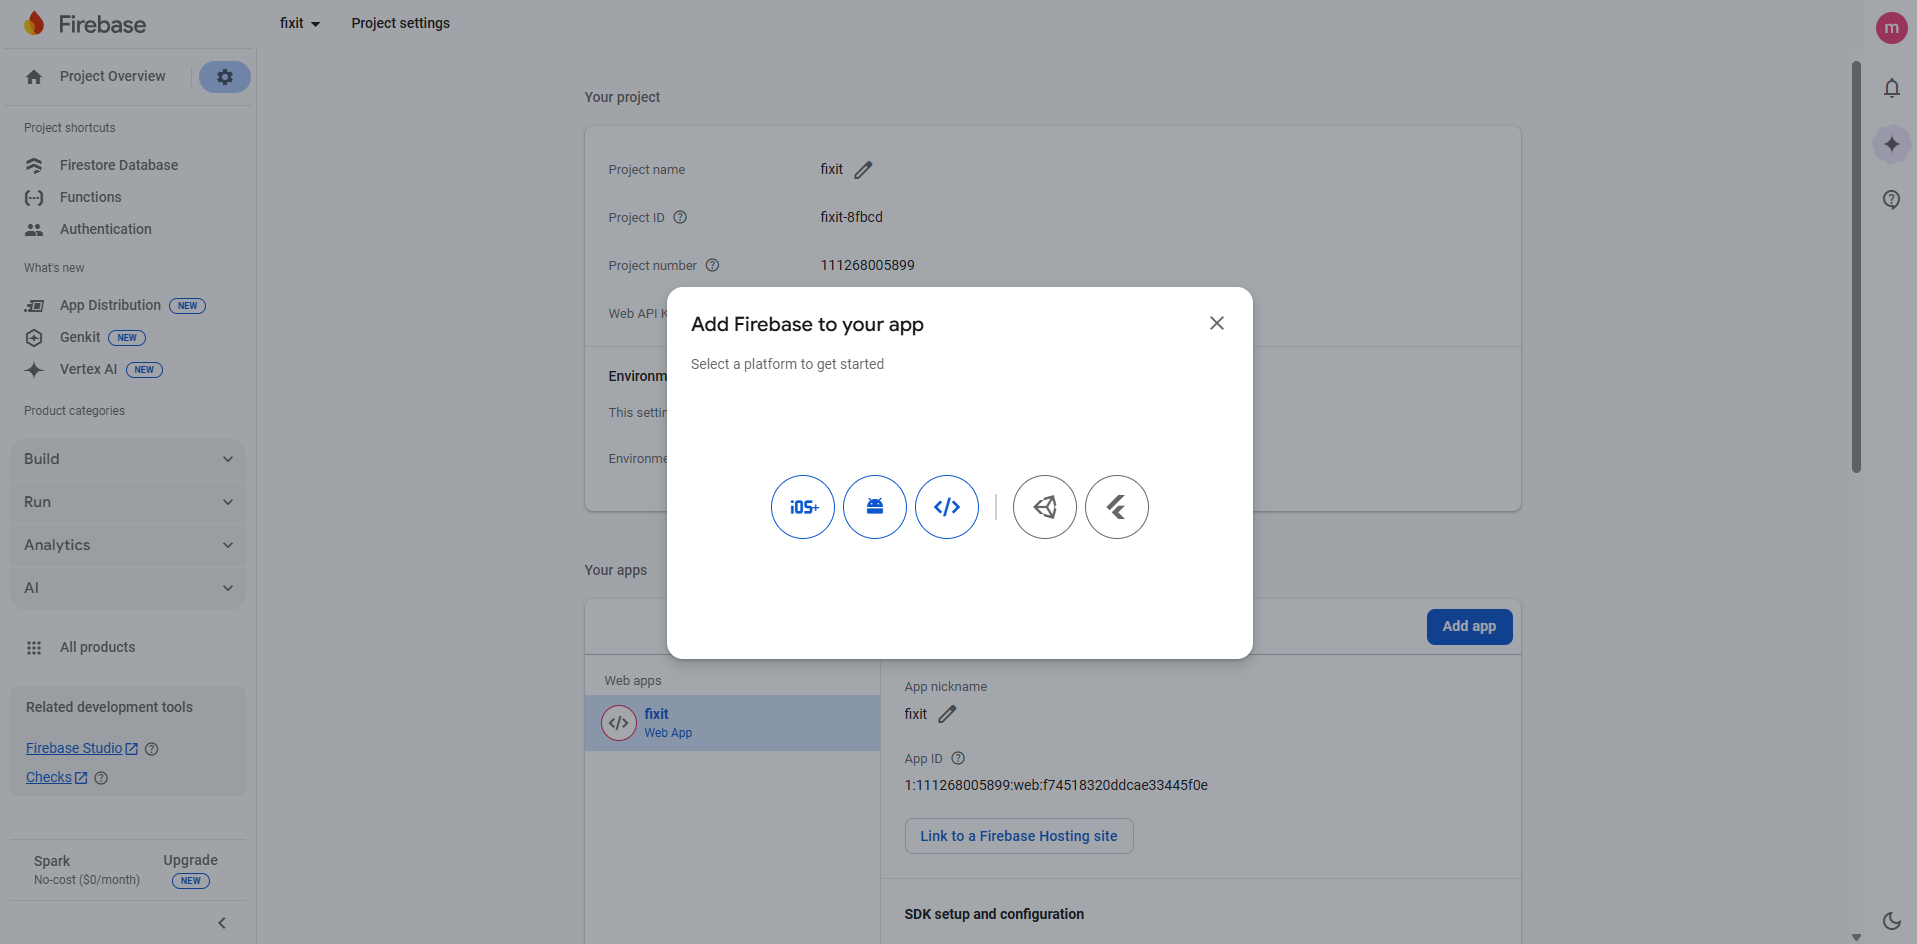Go to Project Overview
This screenshot has width=1917, height=944.
(x=98, y=77)
